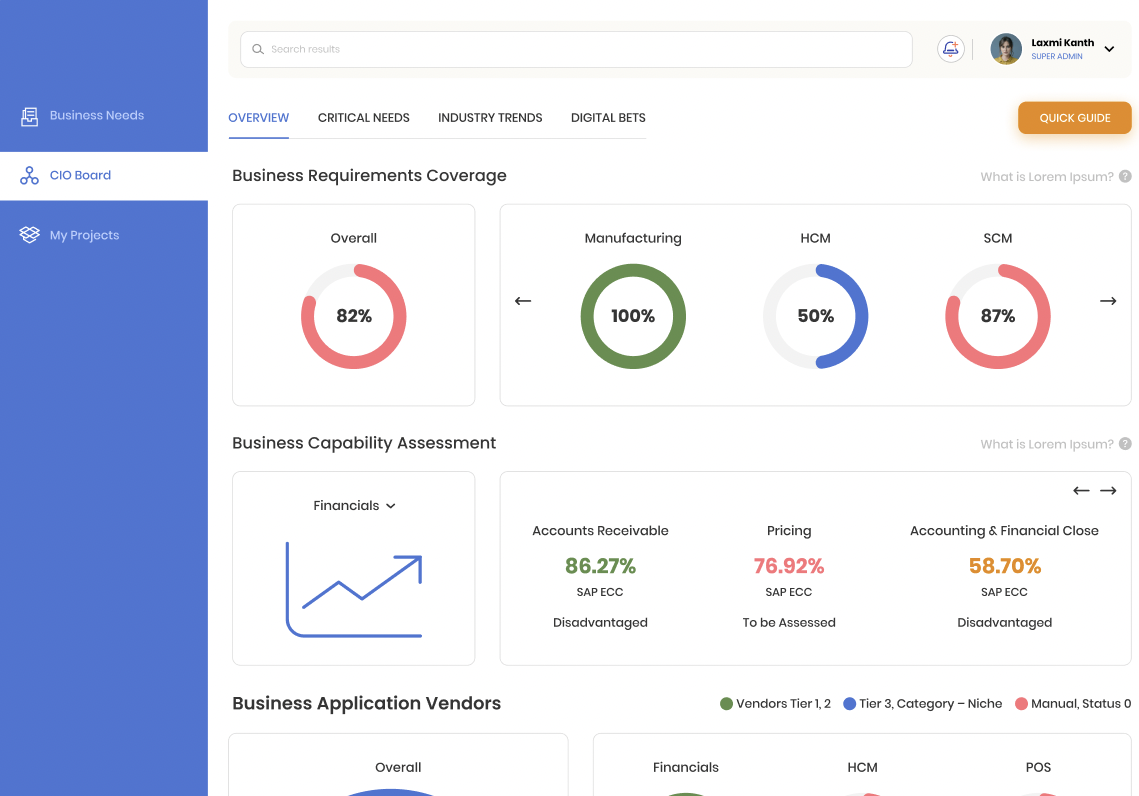Show next capability cards with right arrow

coord(1108,491)
